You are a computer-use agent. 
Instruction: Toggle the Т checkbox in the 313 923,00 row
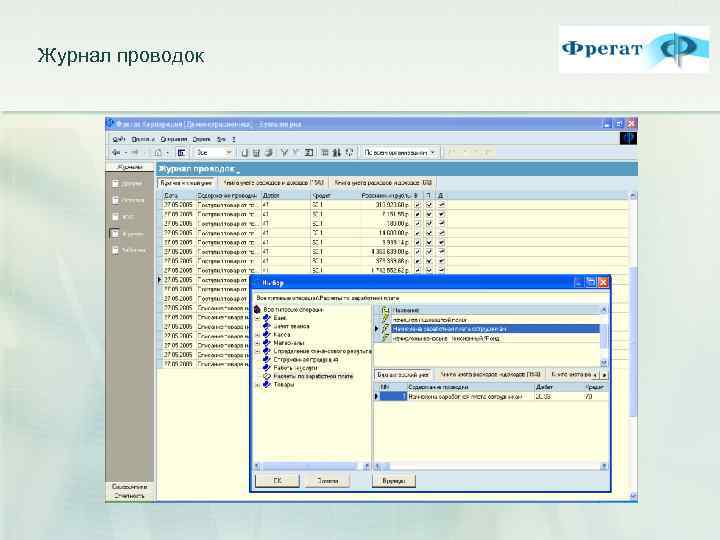pyautogui.click(x=429, y=205)
